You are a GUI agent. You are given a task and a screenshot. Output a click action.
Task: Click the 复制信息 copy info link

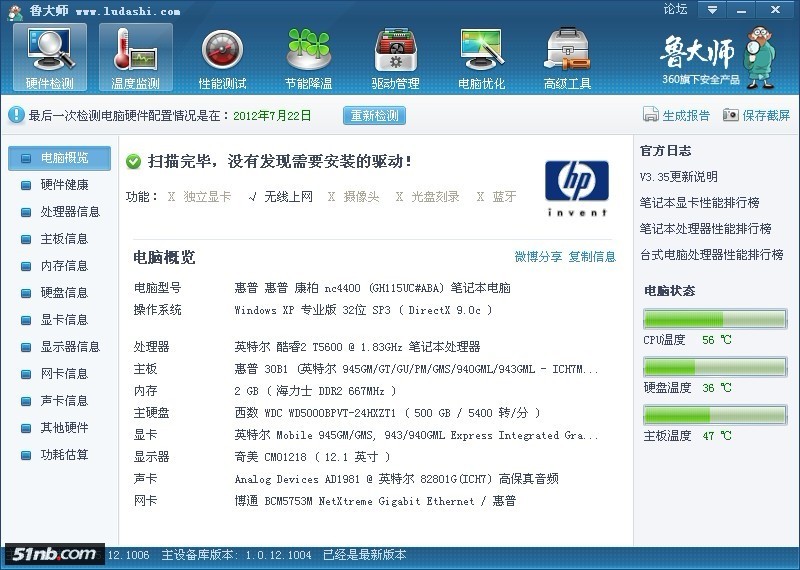[592, 257]
